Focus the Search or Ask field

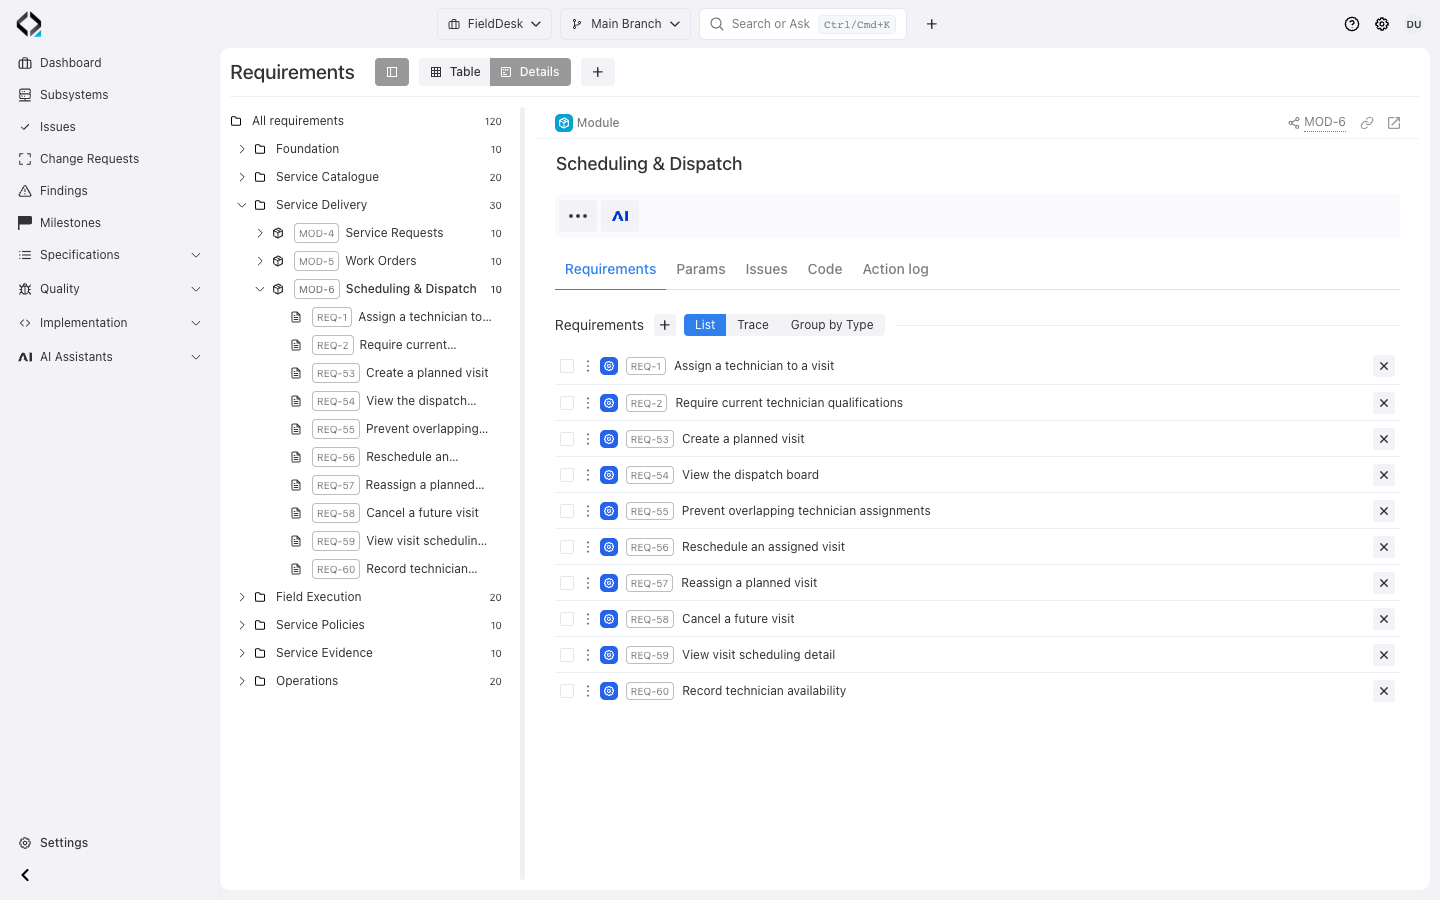pos(803,24)
